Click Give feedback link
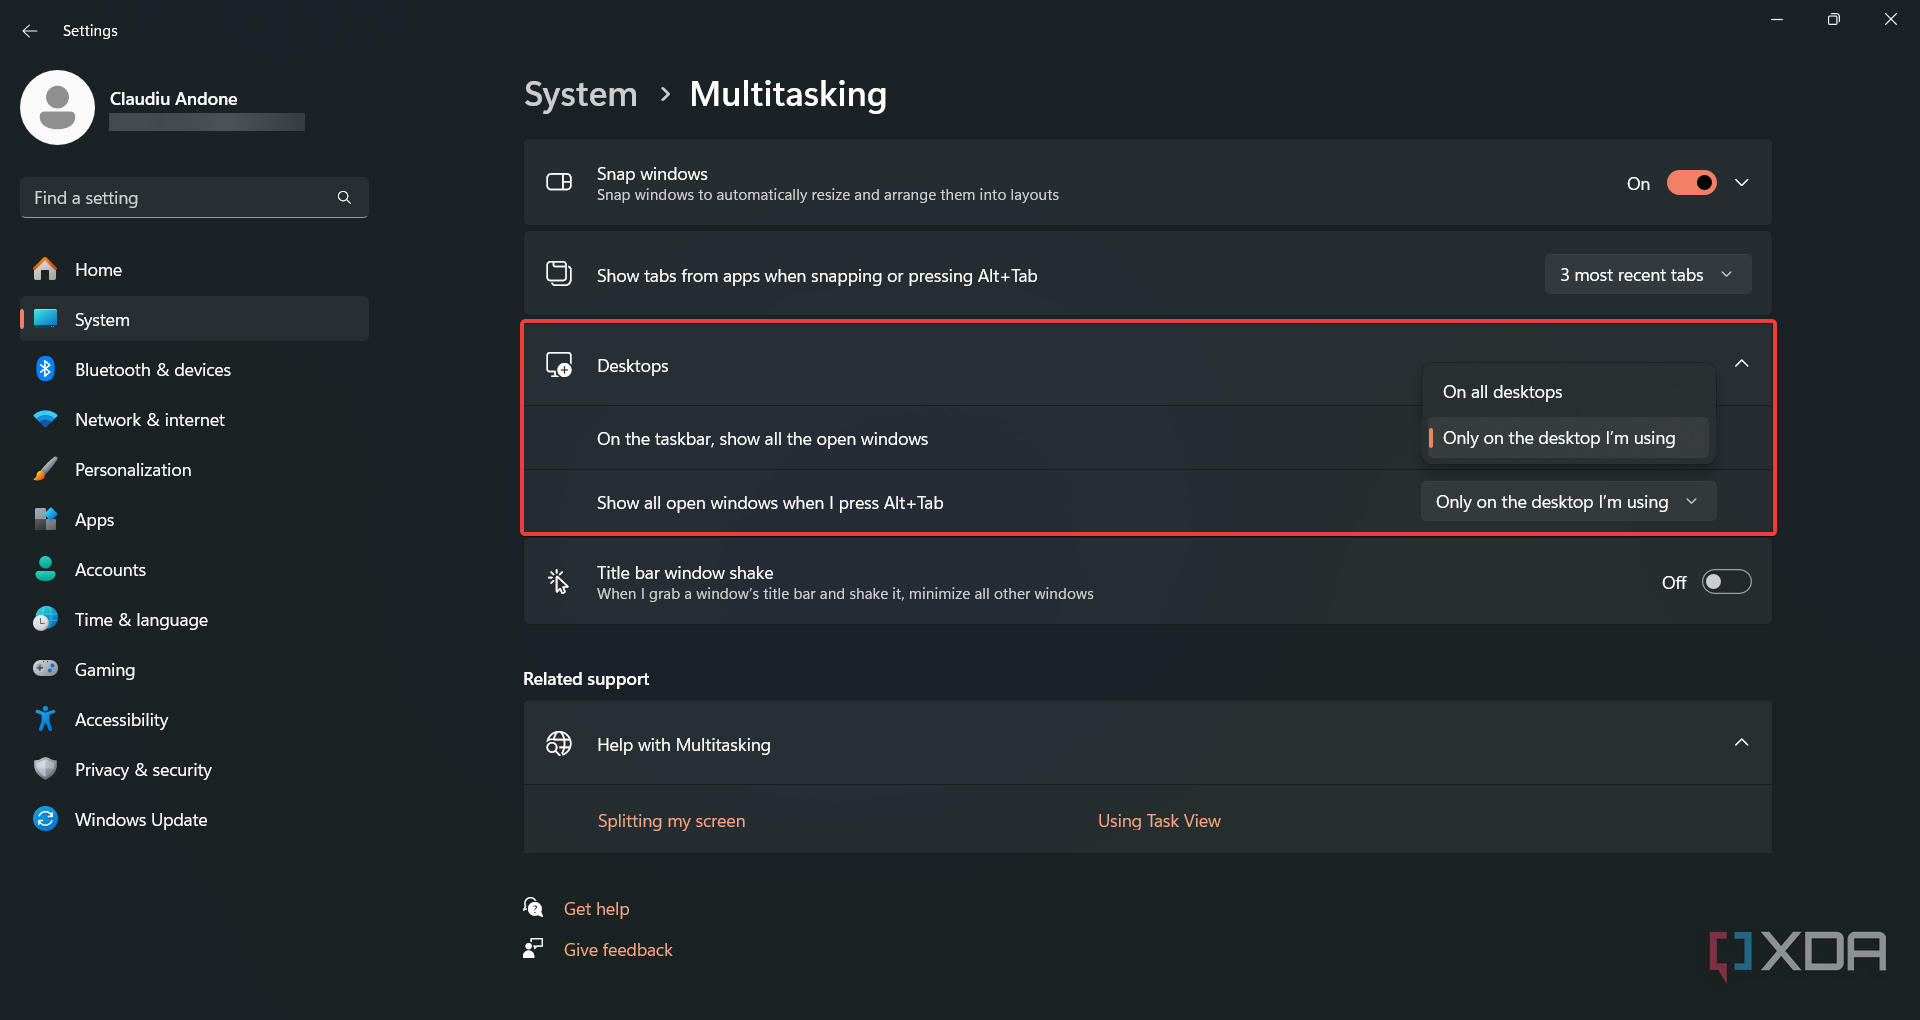 pos(618,950)
